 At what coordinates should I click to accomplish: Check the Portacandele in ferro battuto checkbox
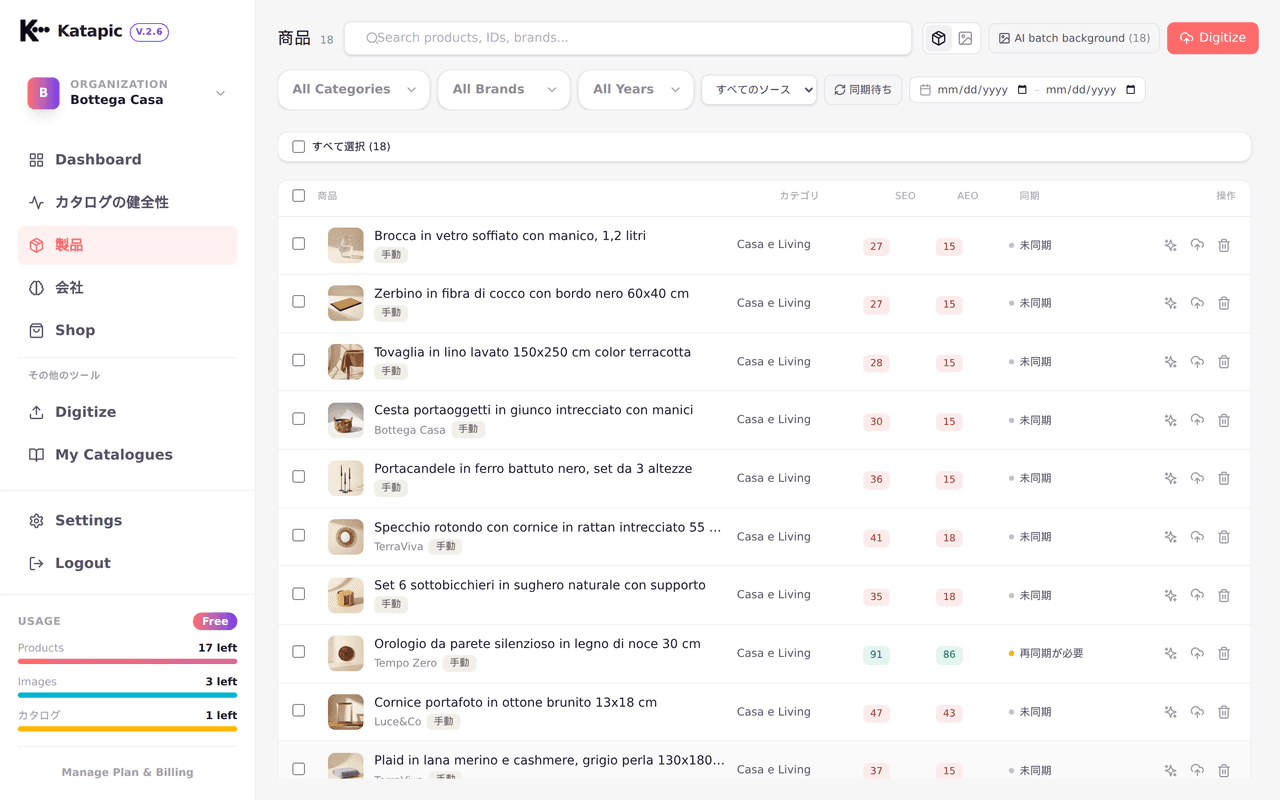298,476
